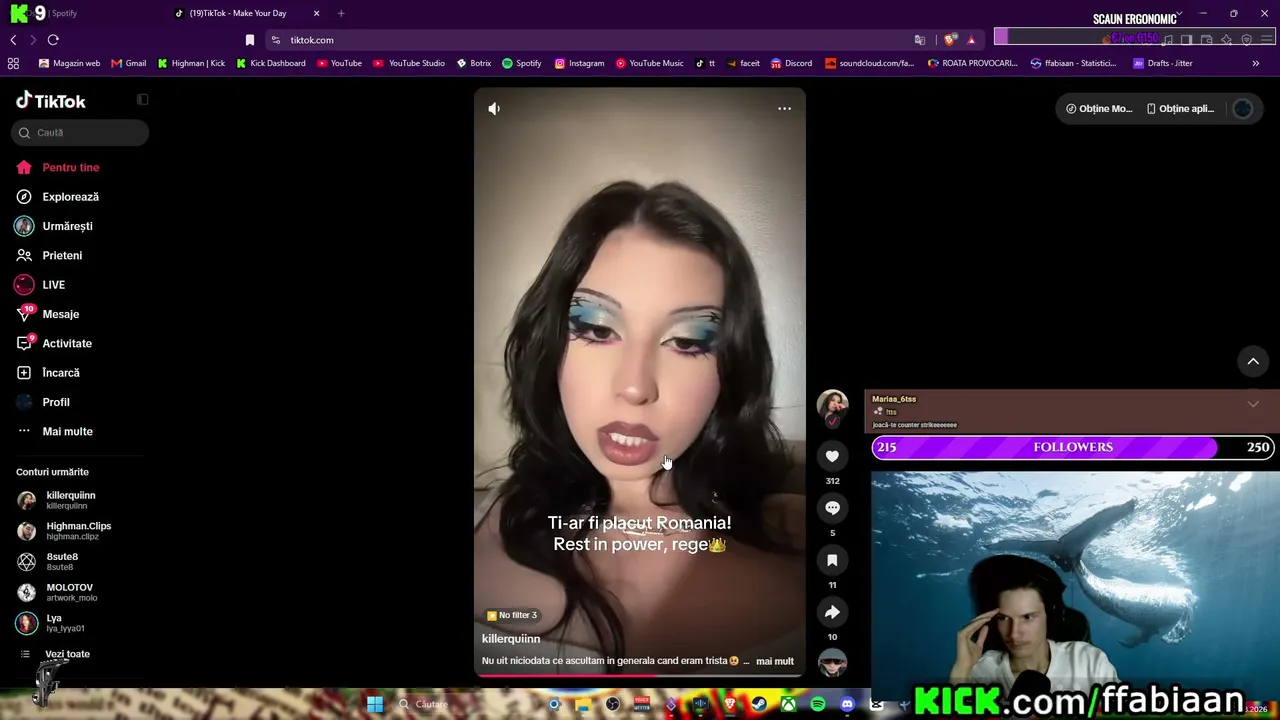Screen dimensions: 1280x720
Task: Open Discord from the taskbar
Action: 848,704
